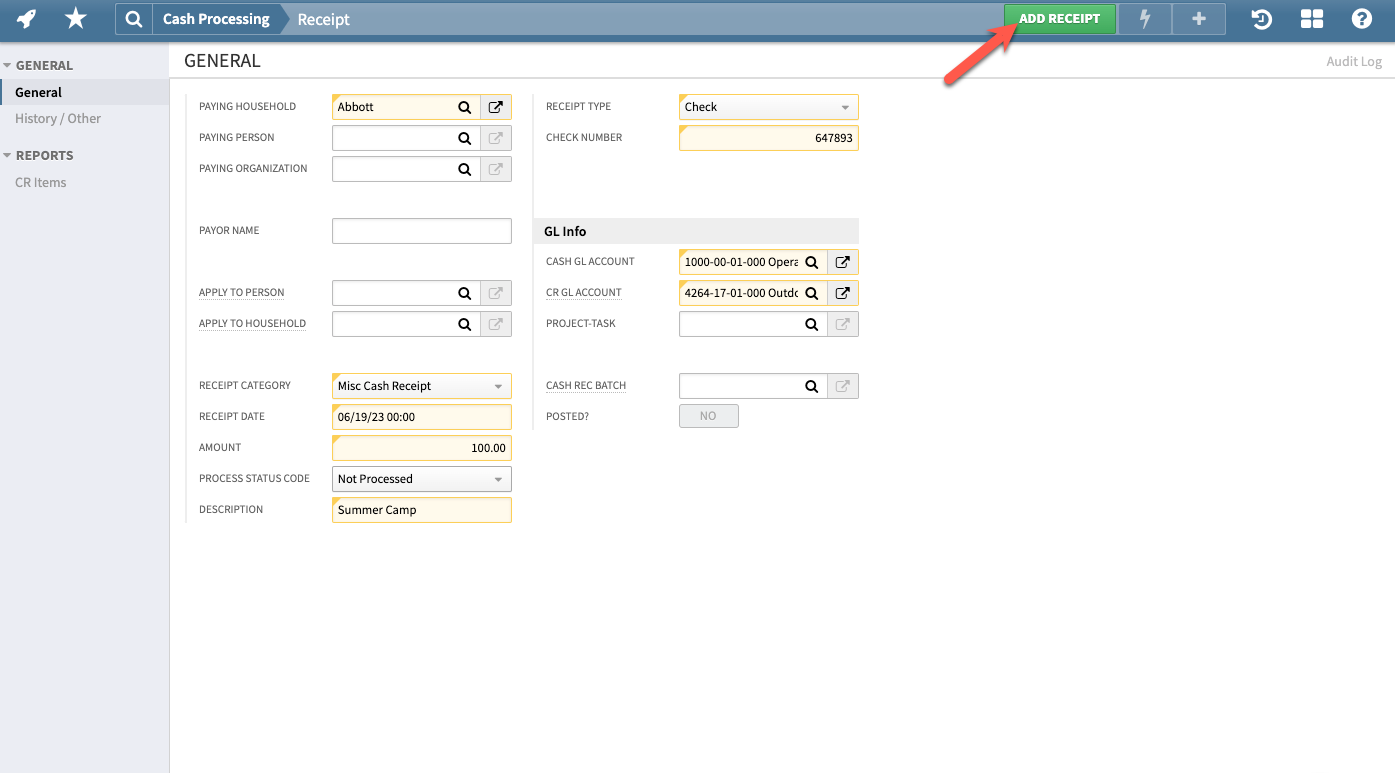Click the Payor Name input field
This screenshot has width=1395, height=773.
tap(421, 230)
